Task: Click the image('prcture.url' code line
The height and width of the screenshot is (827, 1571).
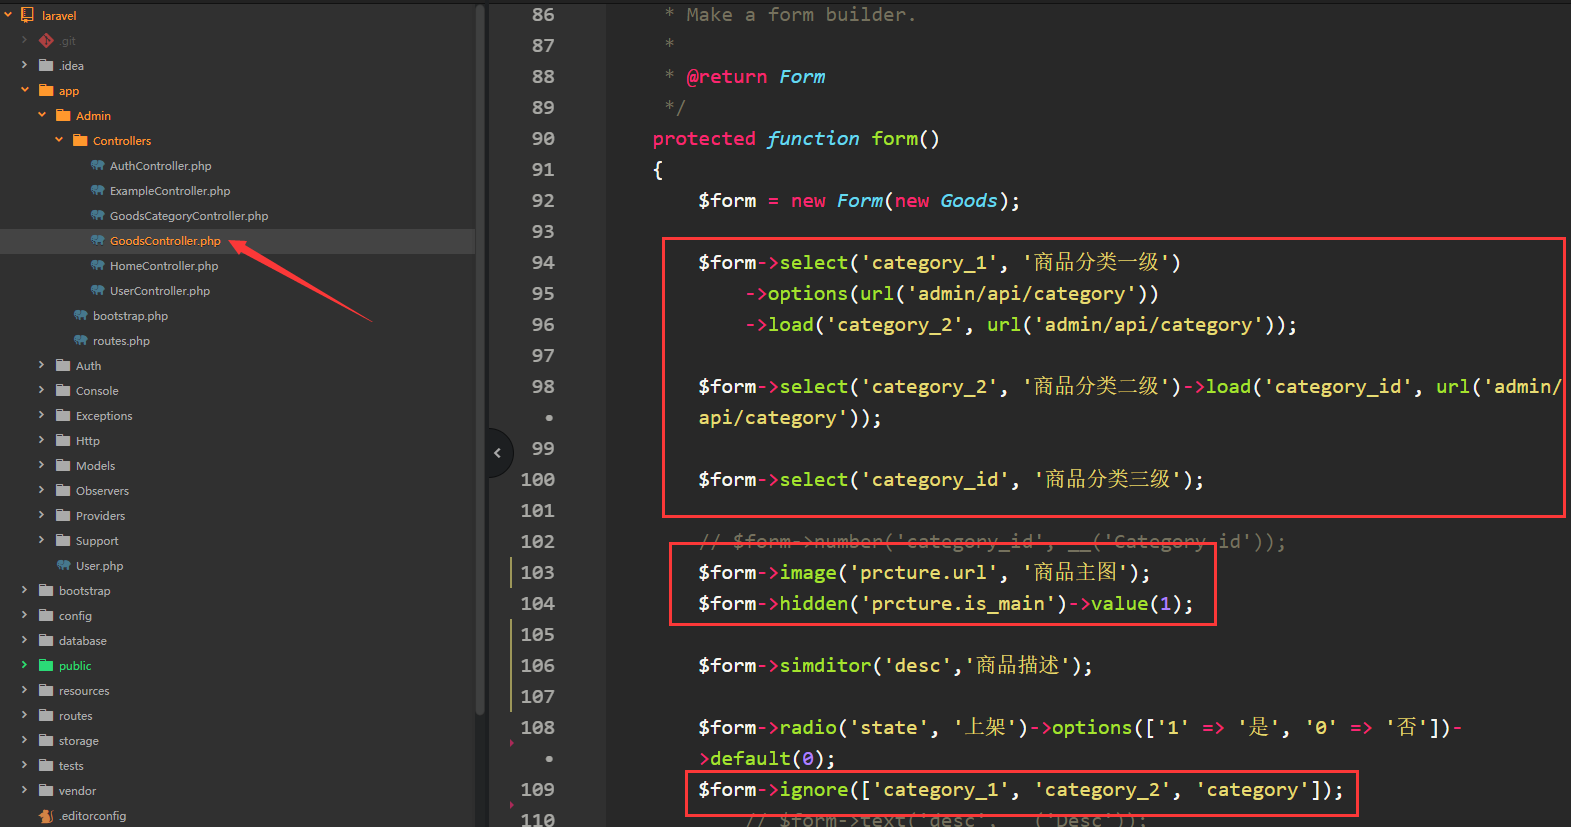Action: (x=924, y=573)
